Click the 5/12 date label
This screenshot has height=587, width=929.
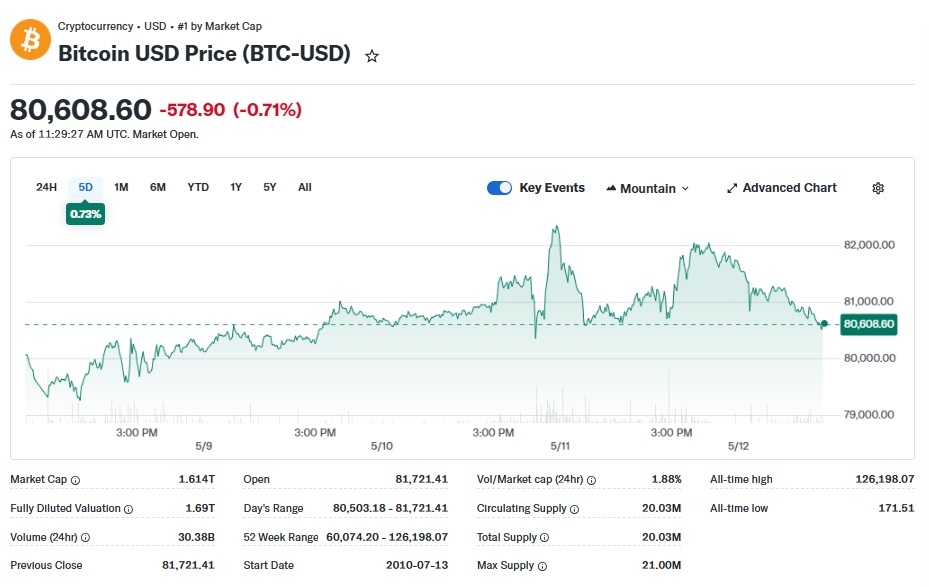[738, 446]
